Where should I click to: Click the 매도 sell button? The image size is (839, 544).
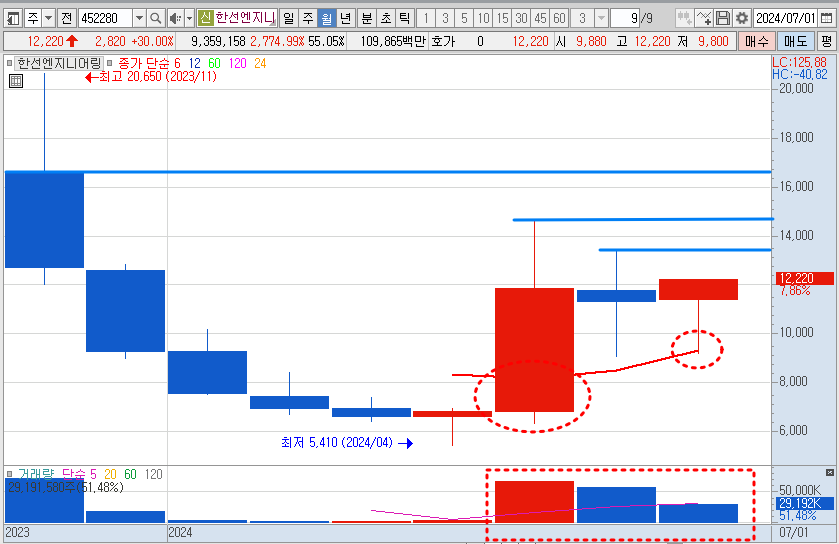[x=796, y=41]
